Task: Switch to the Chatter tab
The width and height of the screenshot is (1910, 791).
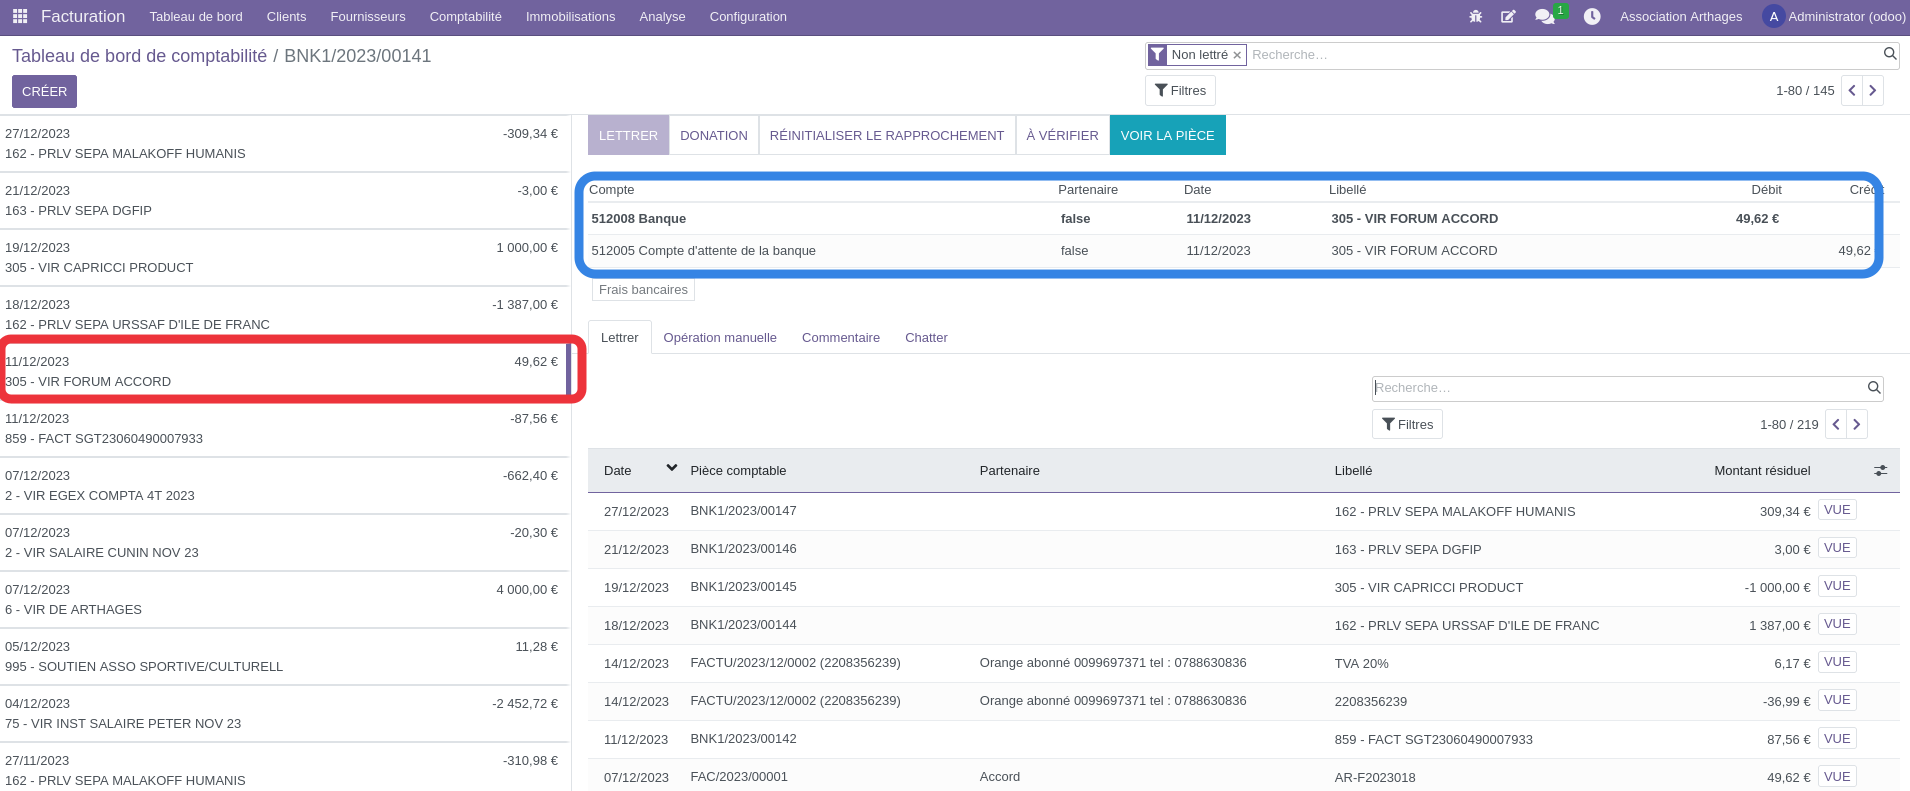Action: tap(926, 337)
